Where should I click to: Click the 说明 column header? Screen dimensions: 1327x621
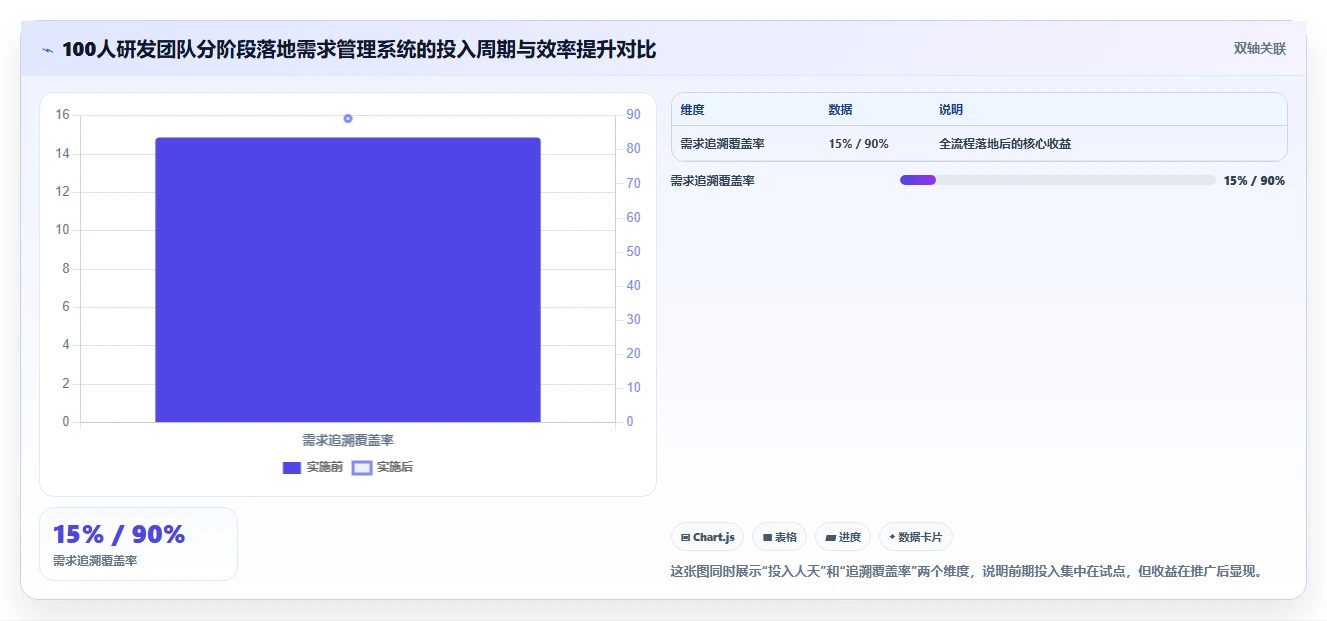951,110
